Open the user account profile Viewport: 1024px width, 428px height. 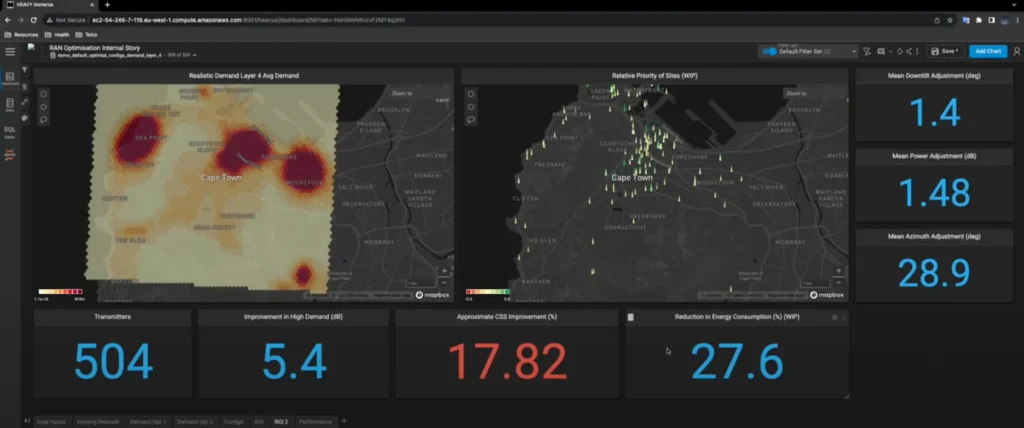(x=1016, y=52)
